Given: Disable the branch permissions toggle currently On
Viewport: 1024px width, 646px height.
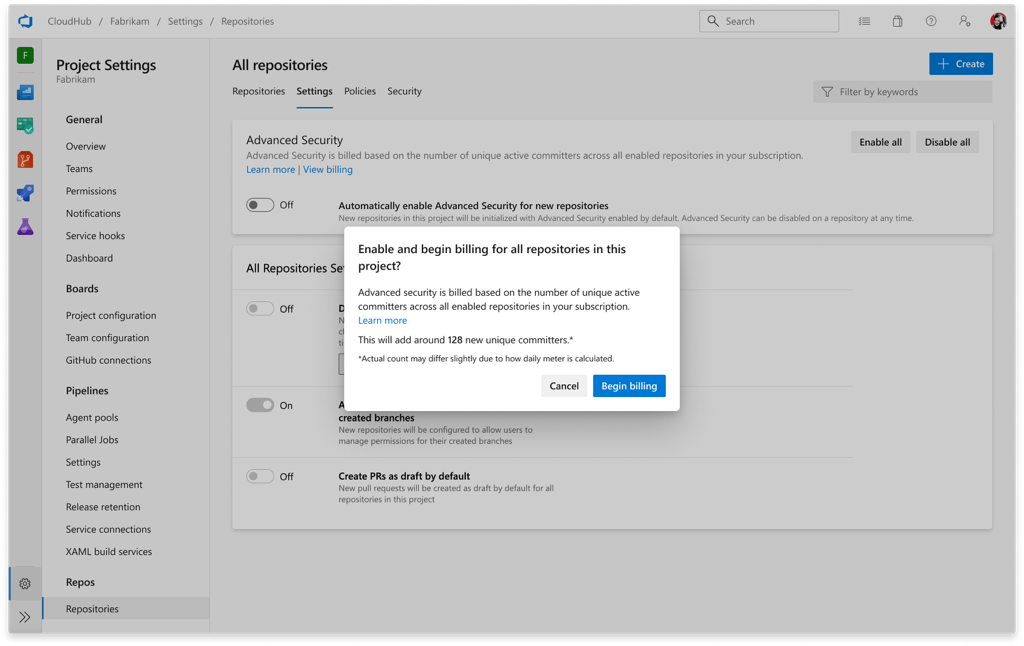Looking at the screenshot, I should point(260,405).
